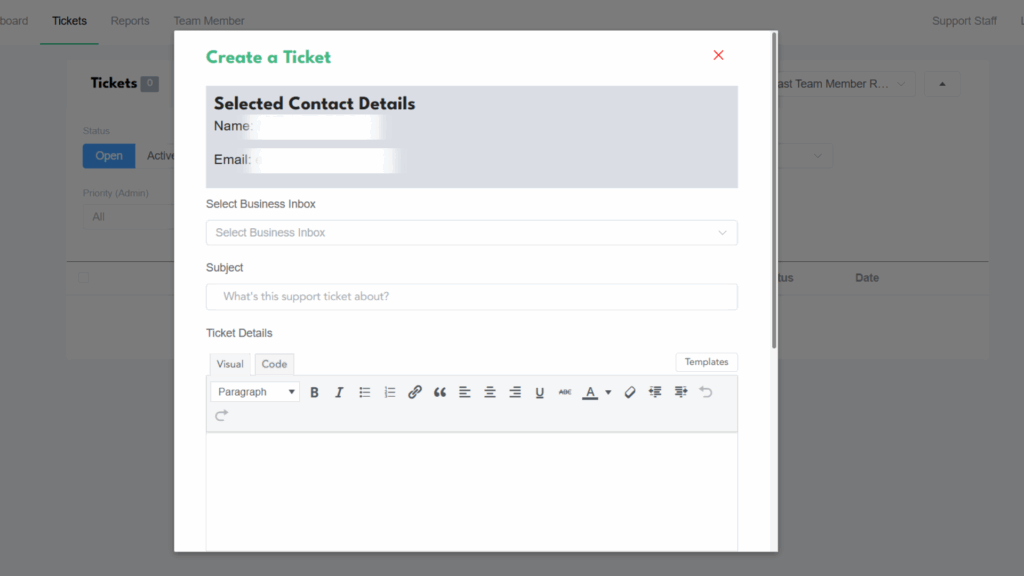Open the text color picker arrow

(x=608, y=393)
